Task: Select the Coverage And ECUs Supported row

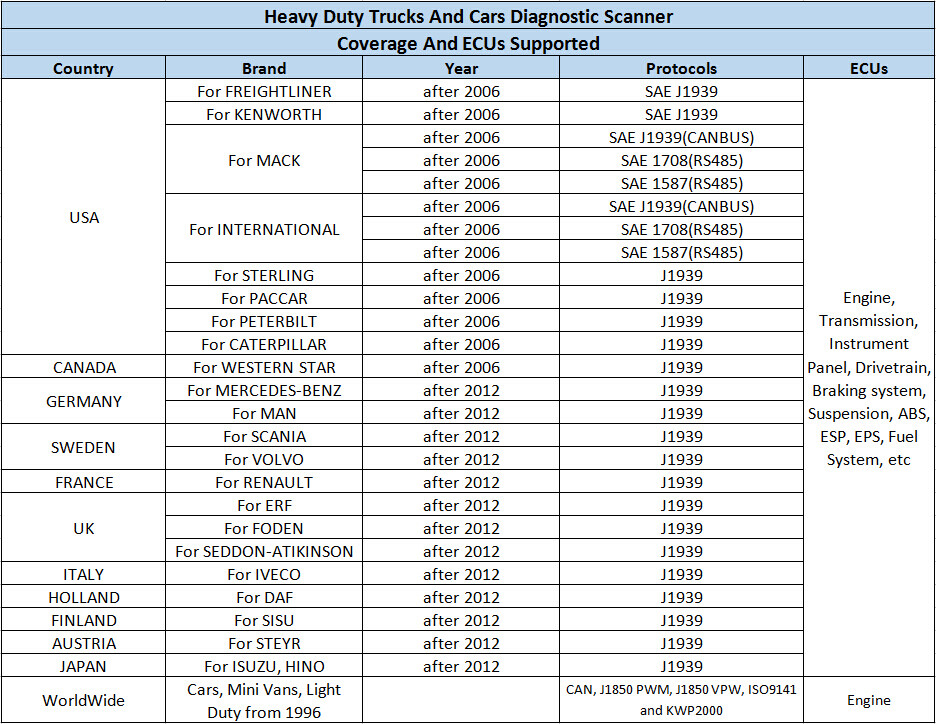Action: pos(468,43)
